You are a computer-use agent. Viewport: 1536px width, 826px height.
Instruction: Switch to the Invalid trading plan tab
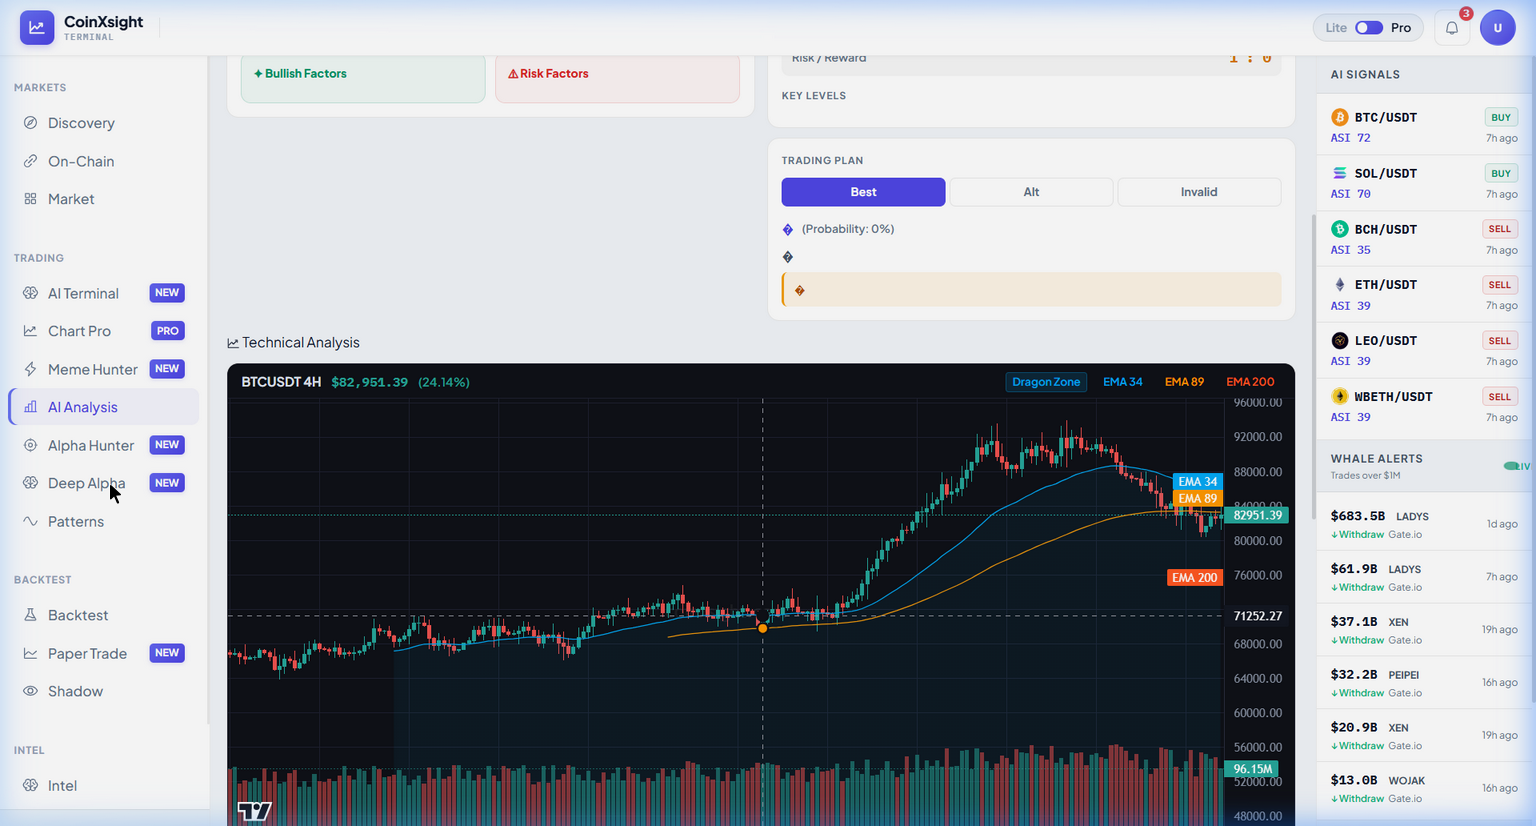pyautogui.click(x=1199, y=192)
